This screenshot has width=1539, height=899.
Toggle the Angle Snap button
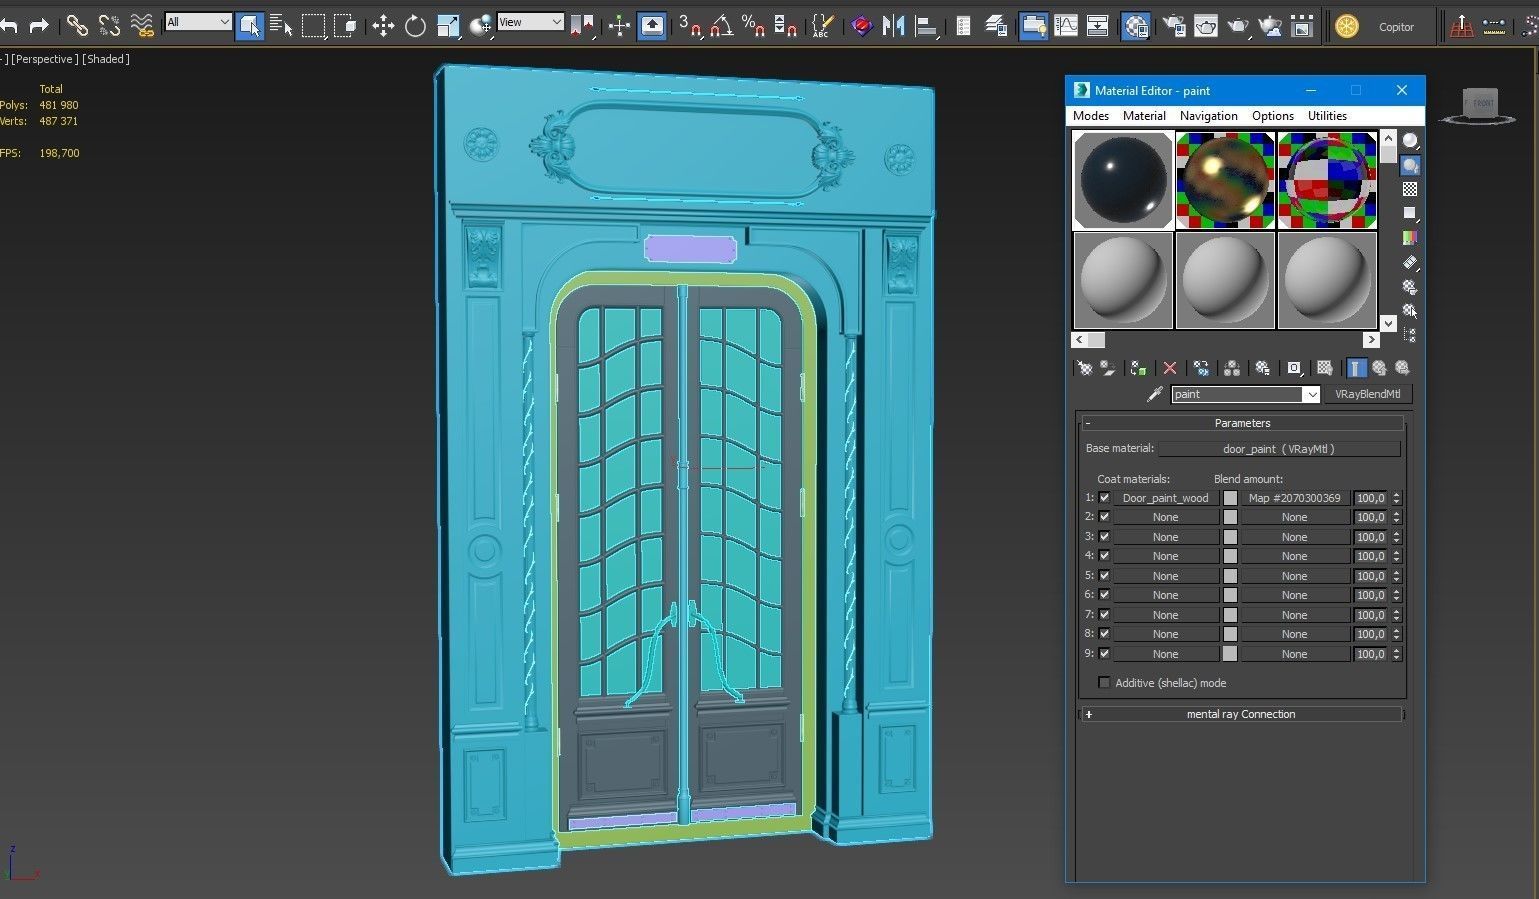point(721,26)
